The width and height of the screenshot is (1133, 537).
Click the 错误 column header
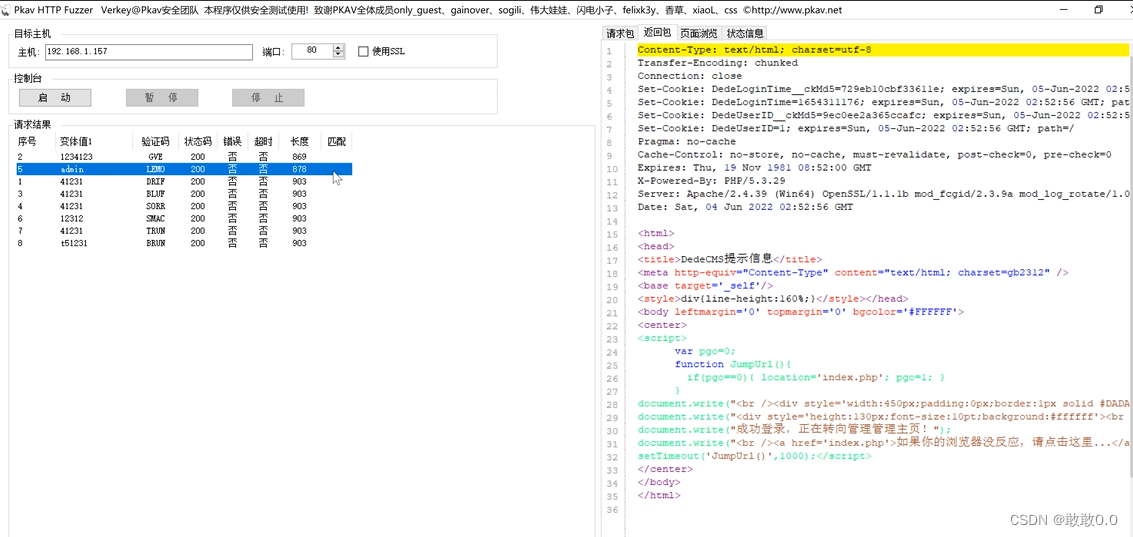[x=232, y=141]
